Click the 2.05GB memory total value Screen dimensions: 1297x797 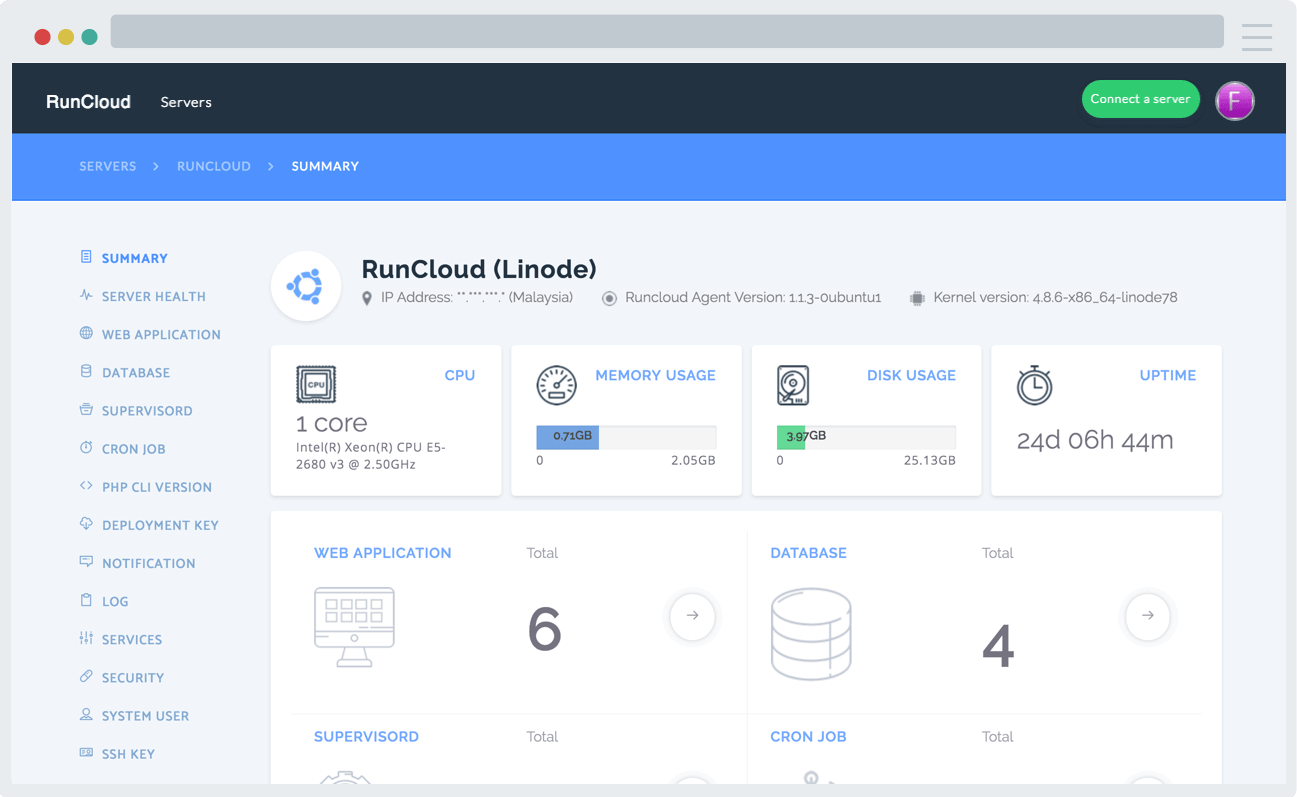693,461
